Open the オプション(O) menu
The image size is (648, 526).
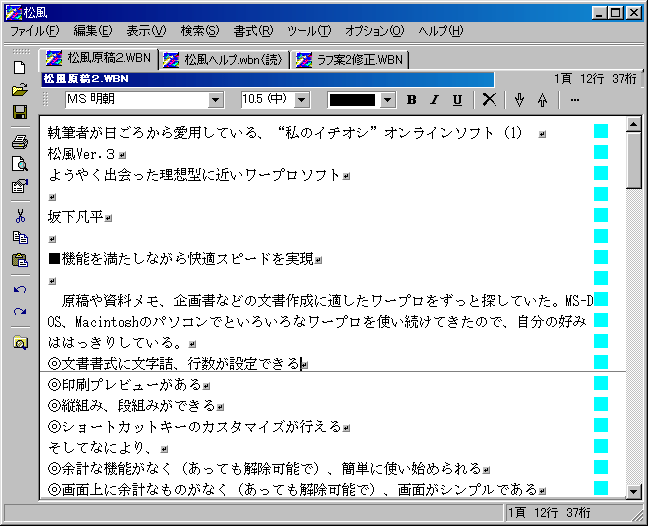pos(374,31)
